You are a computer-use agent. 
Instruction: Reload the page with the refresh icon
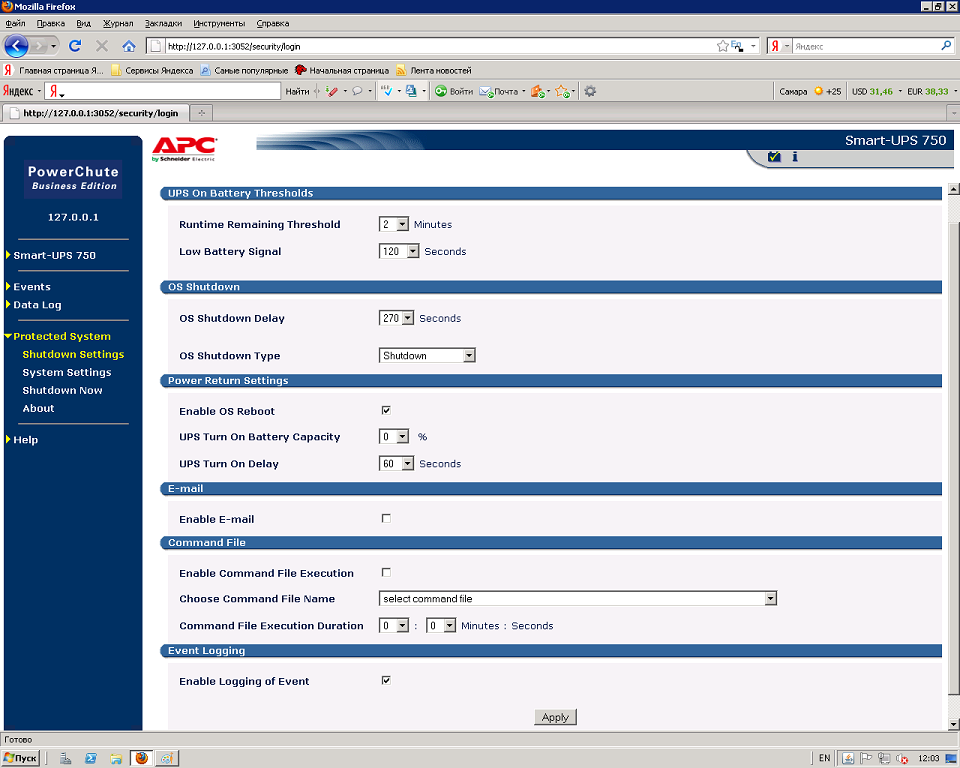coord(75,46)
